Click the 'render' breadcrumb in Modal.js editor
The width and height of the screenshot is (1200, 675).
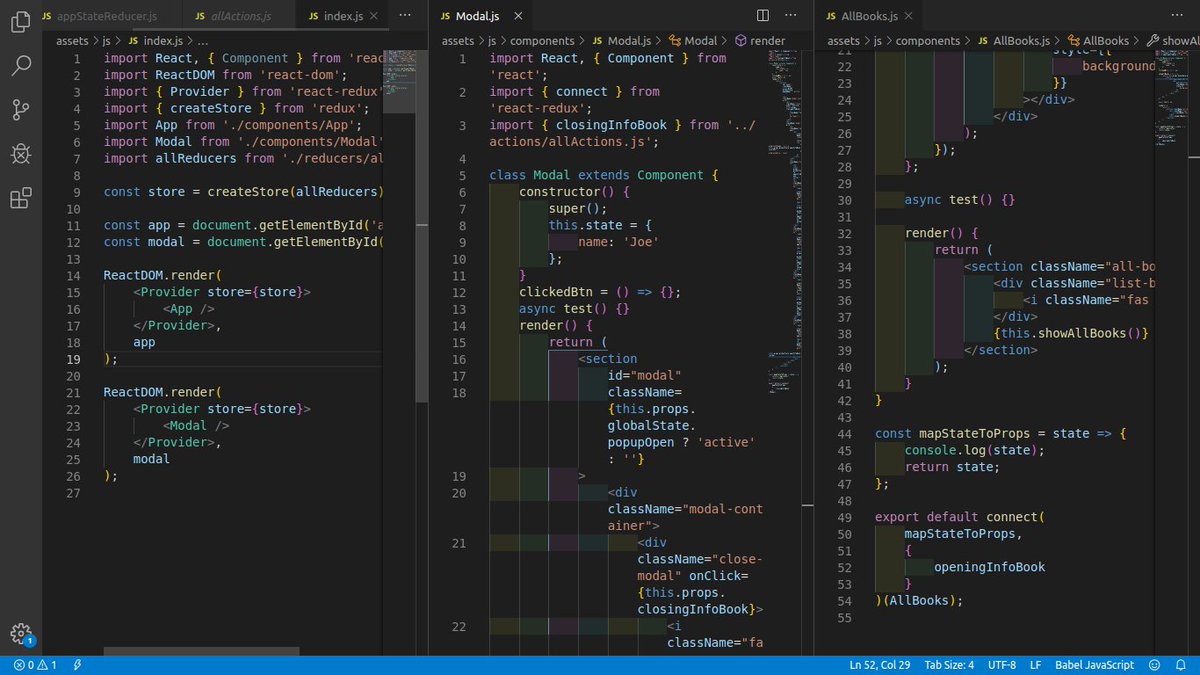click(768, 41)
